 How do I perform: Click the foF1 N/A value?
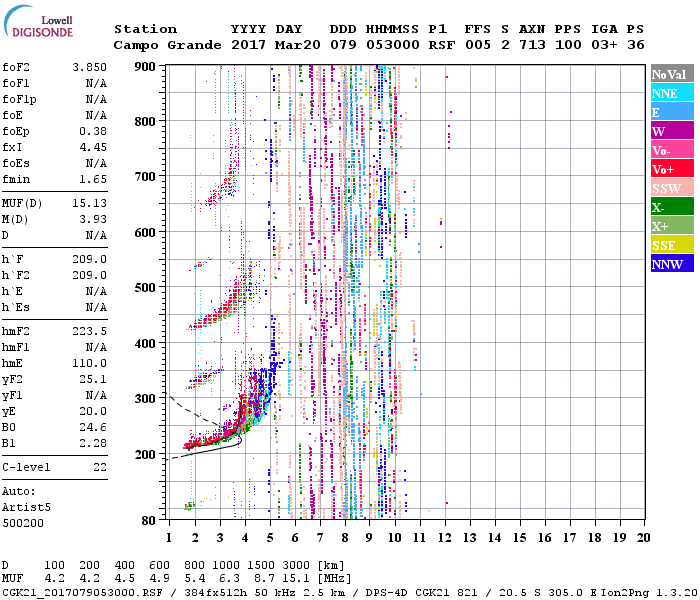pos(96,83)
